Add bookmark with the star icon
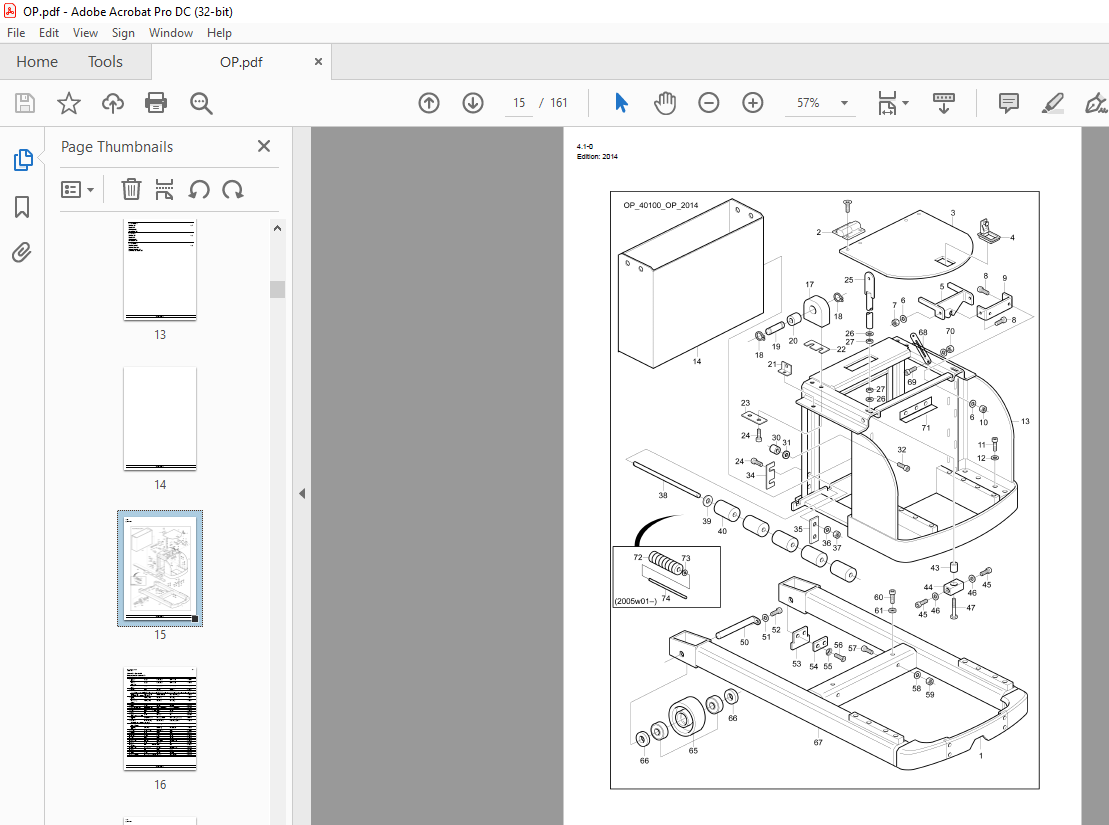This screenshot has height=825, width=1109. (x=69, y=103)
